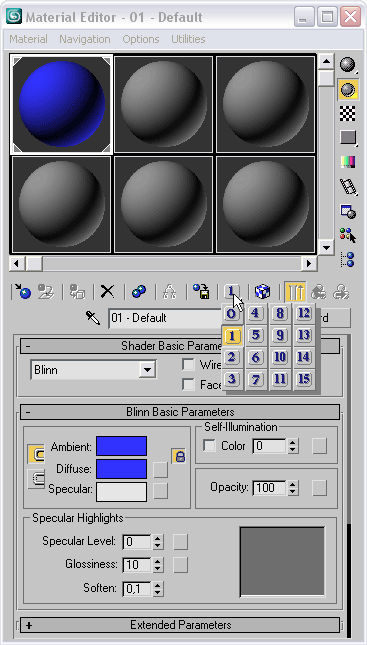
Task: Click Show Map in Viewport cube icon
Action: pyautogui.click(x=262, y=292)
